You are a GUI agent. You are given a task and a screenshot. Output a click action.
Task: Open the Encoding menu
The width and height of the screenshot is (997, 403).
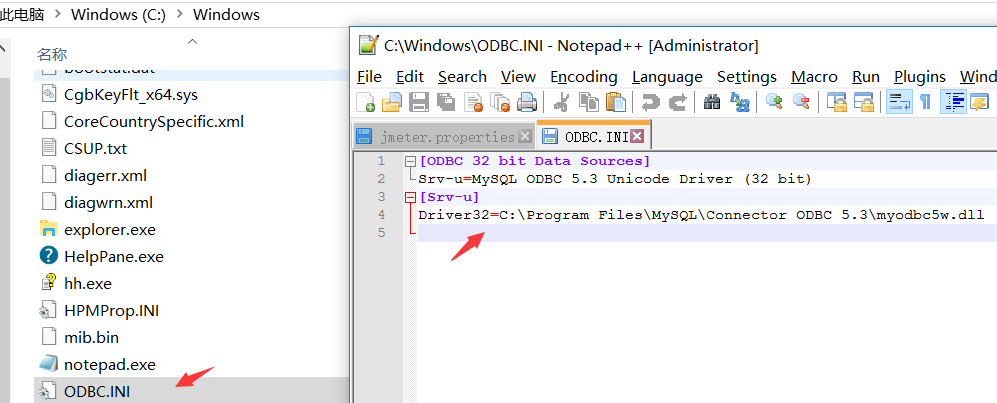(x=584, y=77)
